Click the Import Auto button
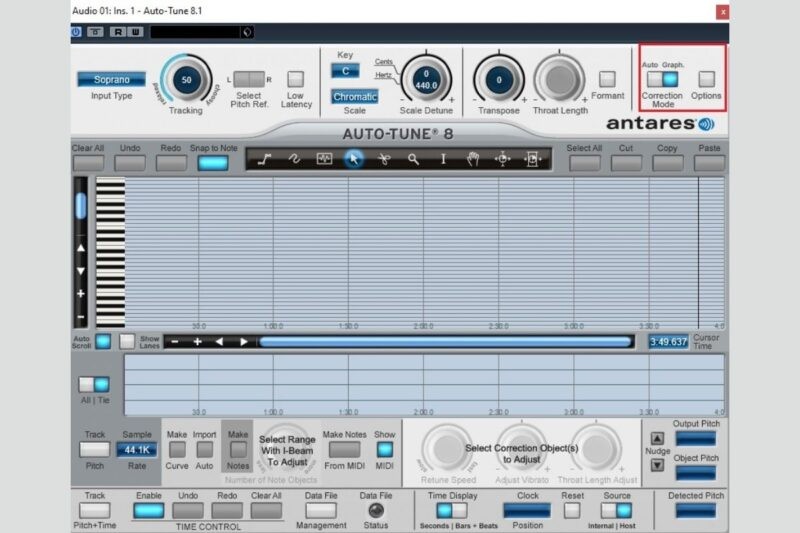Viewport: 800px width, 533px height. pos(205,449)
